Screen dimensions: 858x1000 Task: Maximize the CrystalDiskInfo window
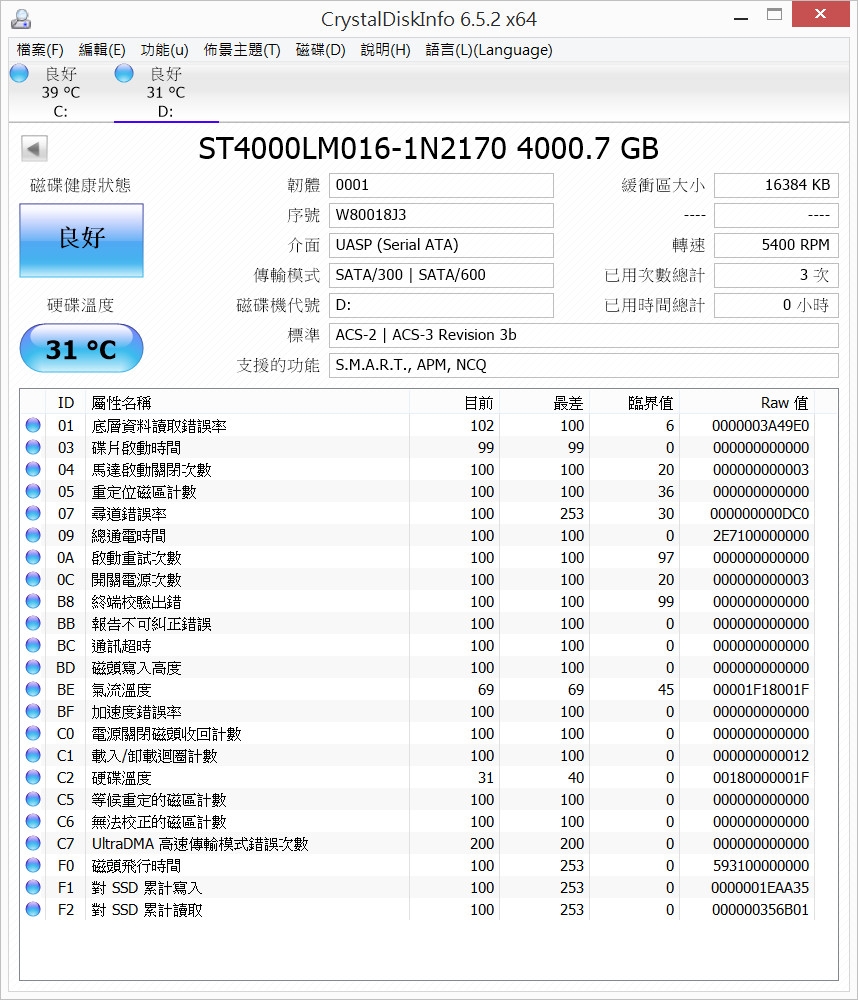tap(774, 15)
